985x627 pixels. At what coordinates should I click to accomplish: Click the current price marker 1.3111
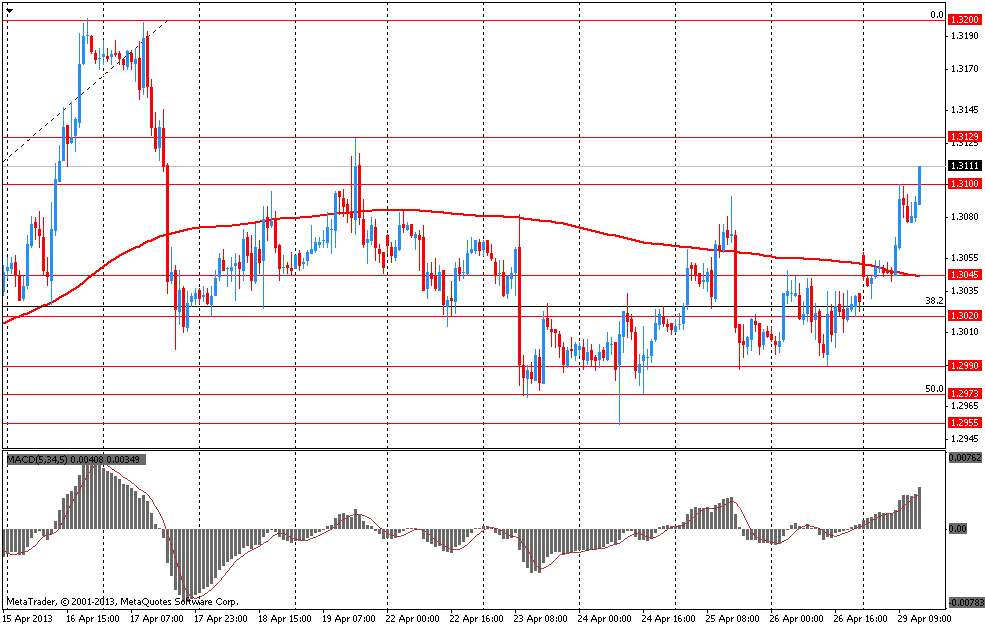coord(964,166)
